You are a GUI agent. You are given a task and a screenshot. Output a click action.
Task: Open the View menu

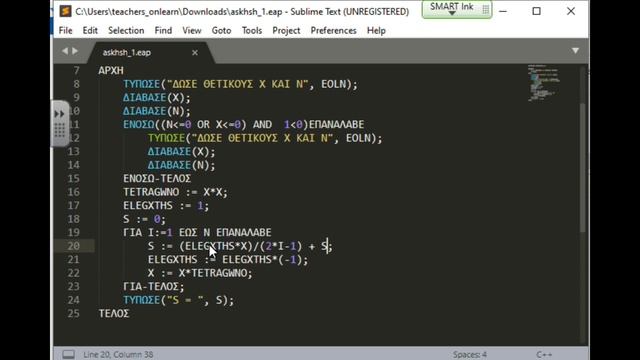tap(191, 31)
